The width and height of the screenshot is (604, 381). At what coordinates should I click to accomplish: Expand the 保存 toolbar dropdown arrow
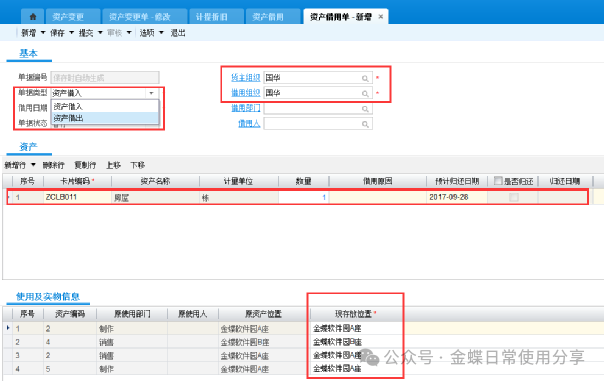71,33
